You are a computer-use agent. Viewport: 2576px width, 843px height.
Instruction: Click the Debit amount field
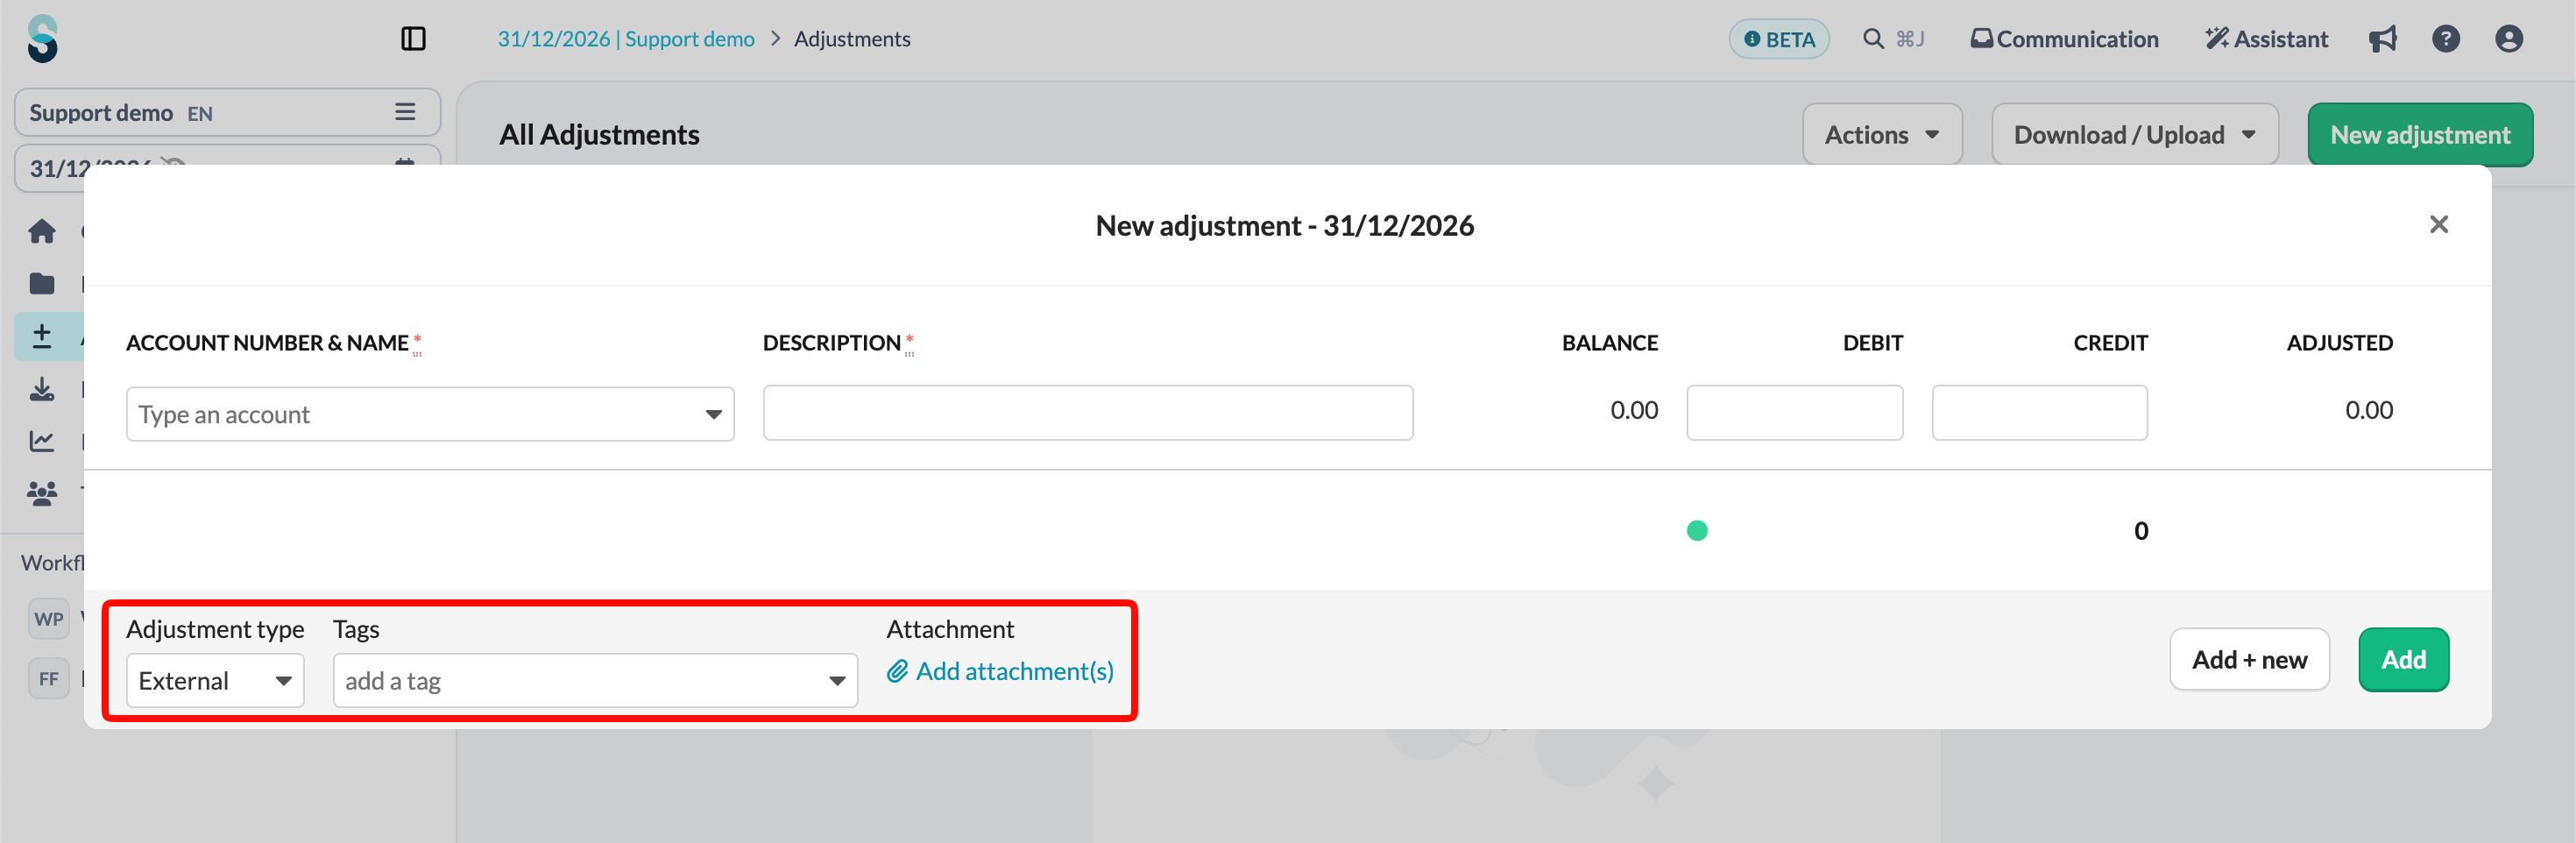tap(1794, 413)
